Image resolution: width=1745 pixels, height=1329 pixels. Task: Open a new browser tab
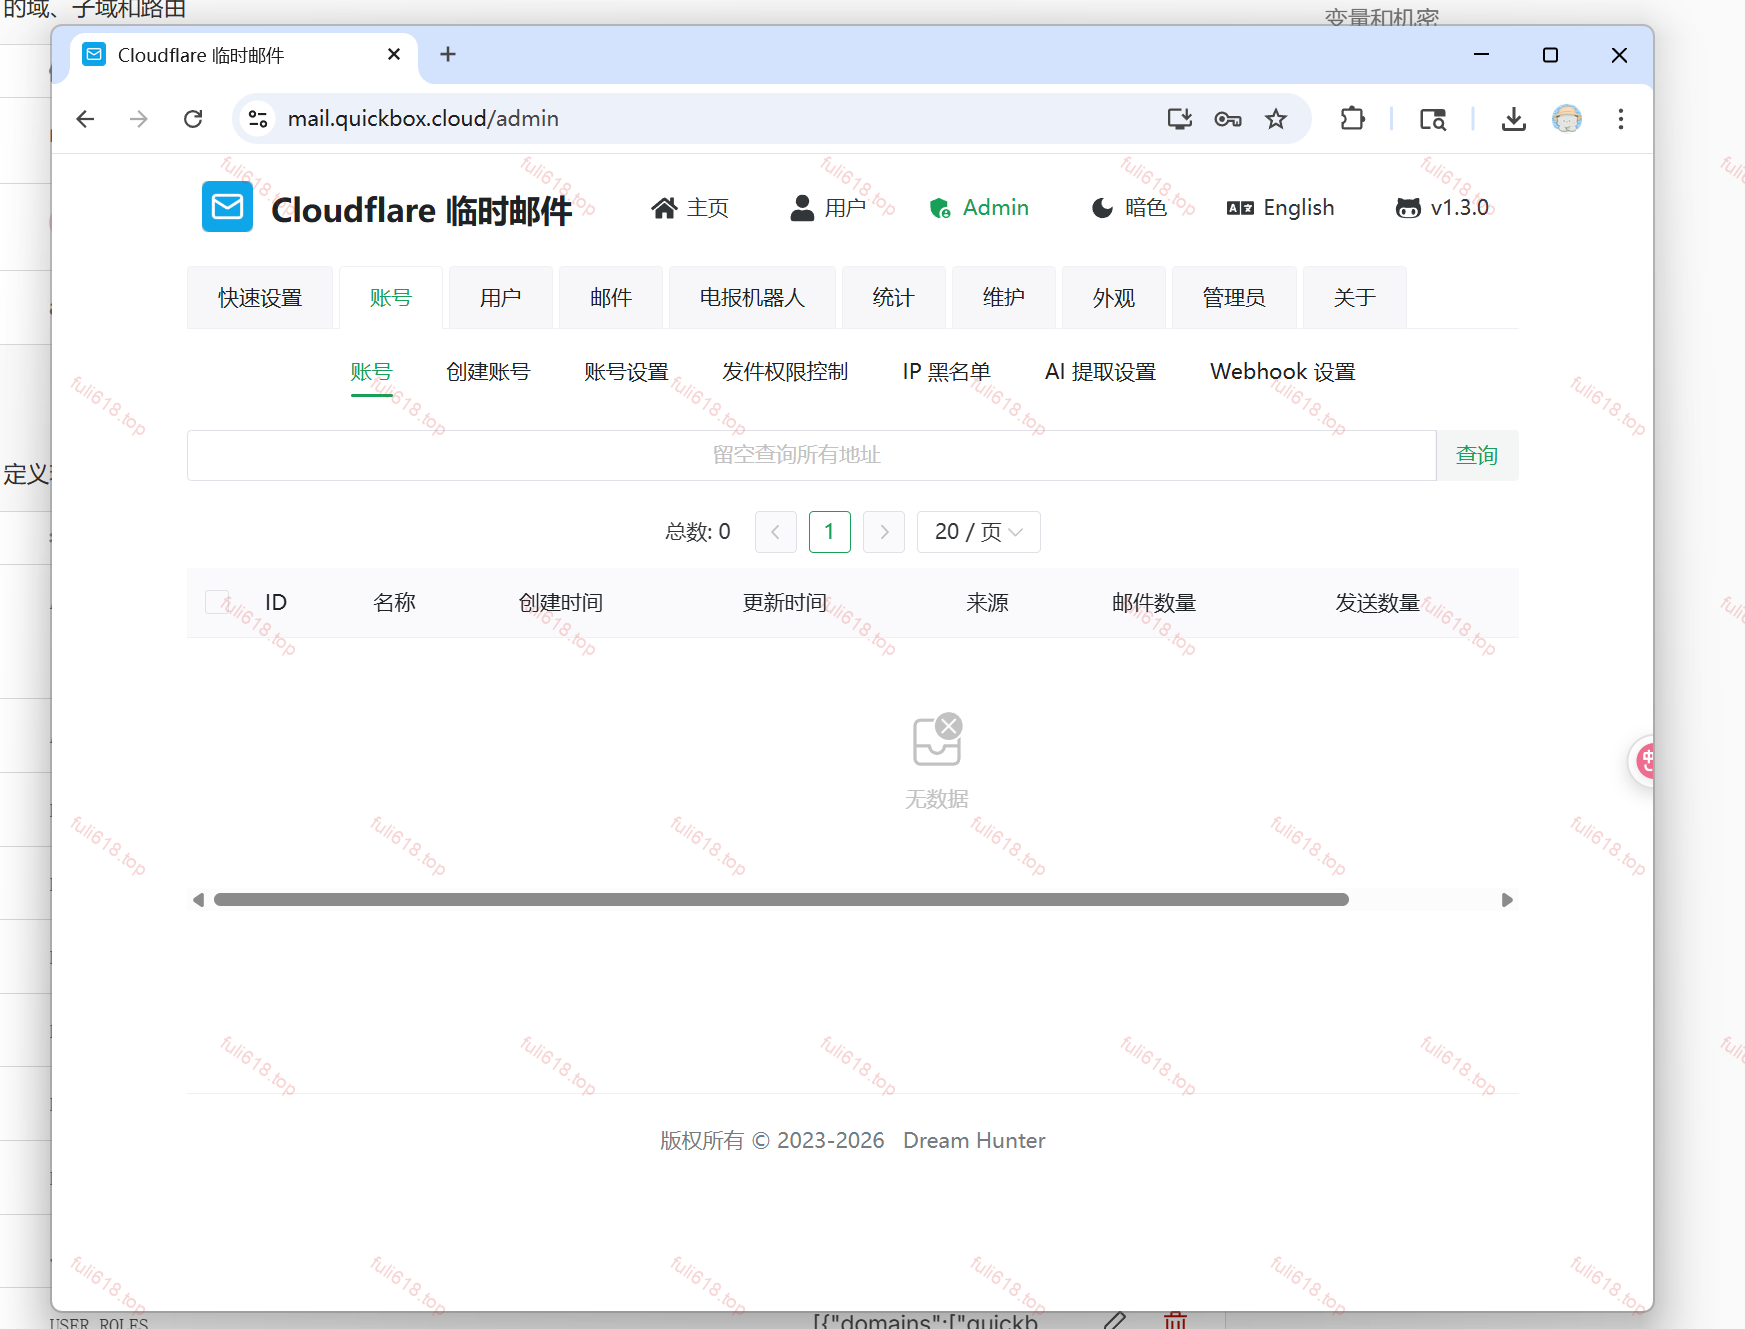pos(448,54)
